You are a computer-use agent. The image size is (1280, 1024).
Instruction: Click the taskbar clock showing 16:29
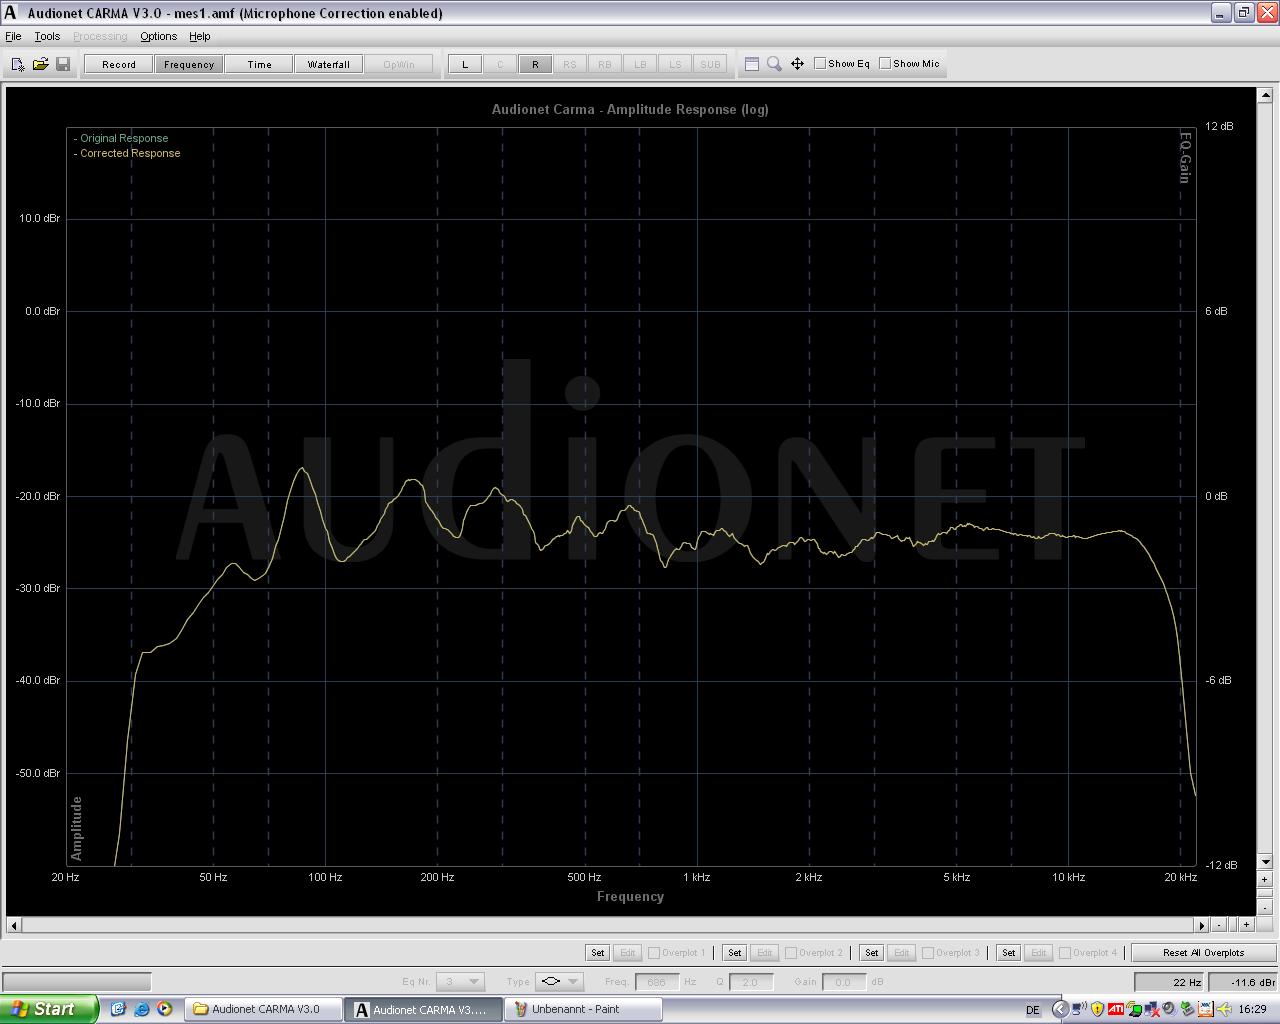(1252, 1010)
